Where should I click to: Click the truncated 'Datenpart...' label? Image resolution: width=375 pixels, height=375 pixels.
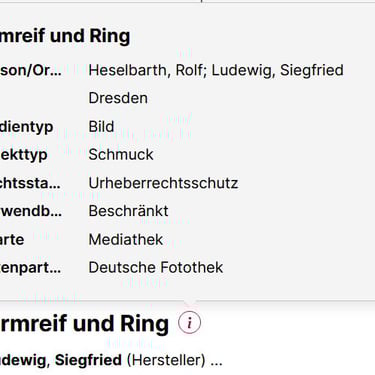[31, 268]
